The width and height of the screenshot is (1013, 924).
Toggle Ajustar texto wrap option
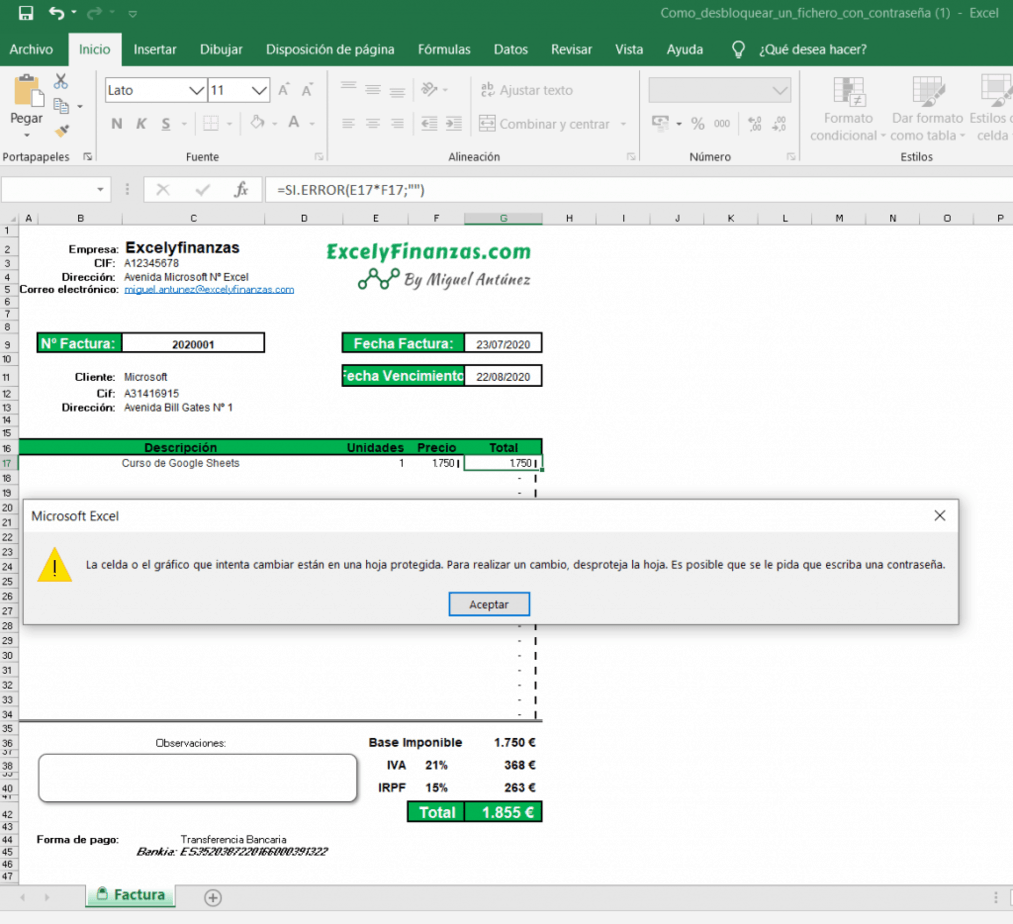[x=527, y=90]
